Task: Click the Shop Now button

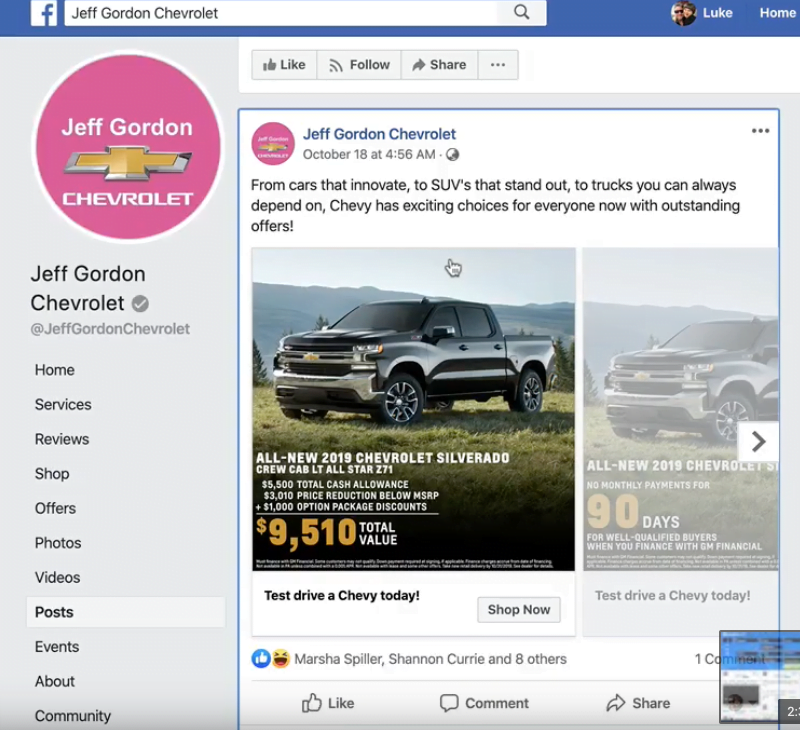Action: point(518,609)
